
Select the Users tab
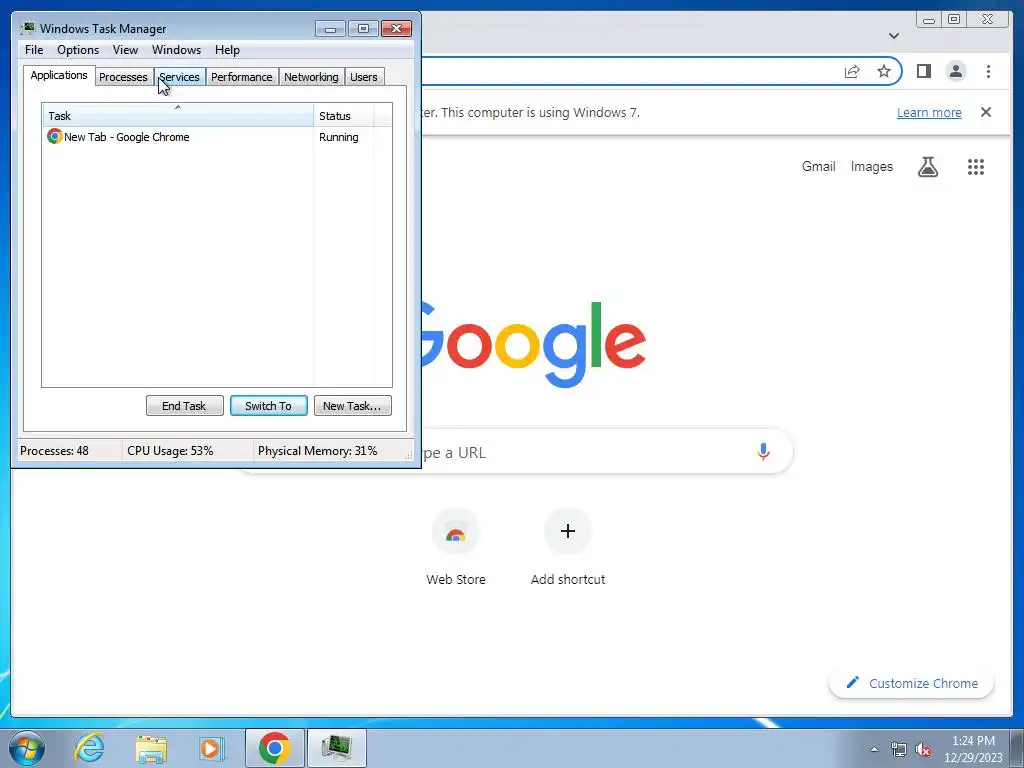[x=364, y=77]
